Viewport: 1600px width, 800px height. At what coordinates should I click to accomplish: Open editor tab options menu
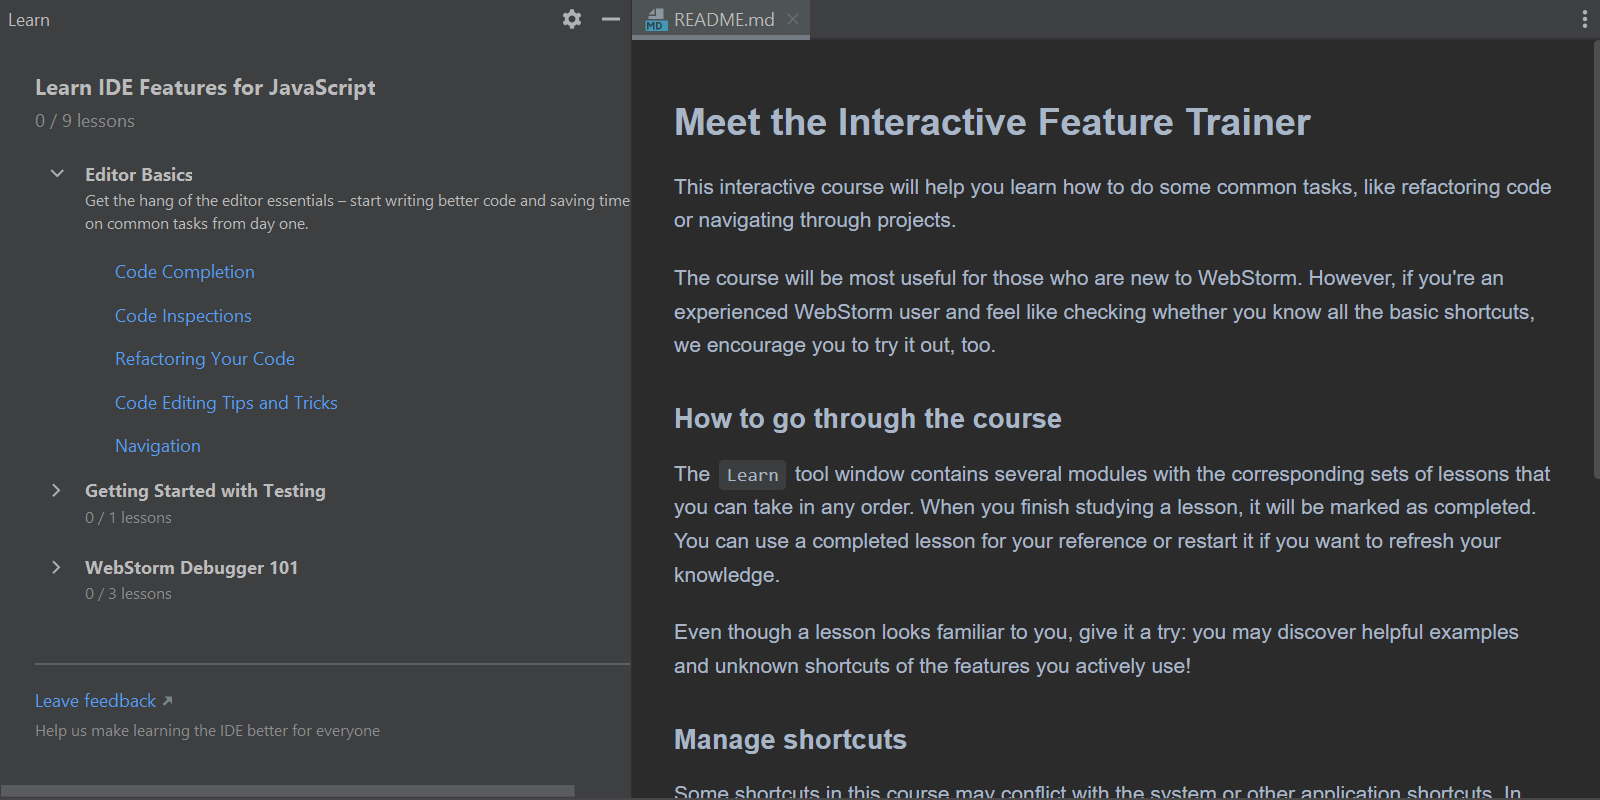click(x=1584, y=19)
